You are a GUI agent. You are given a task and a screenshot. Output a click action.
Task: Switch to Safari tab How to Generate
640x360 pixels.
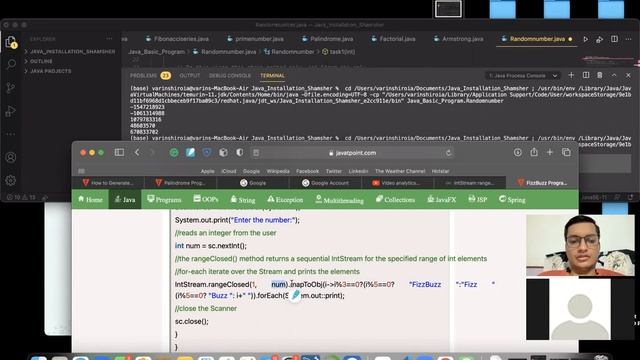coord(108,183)
